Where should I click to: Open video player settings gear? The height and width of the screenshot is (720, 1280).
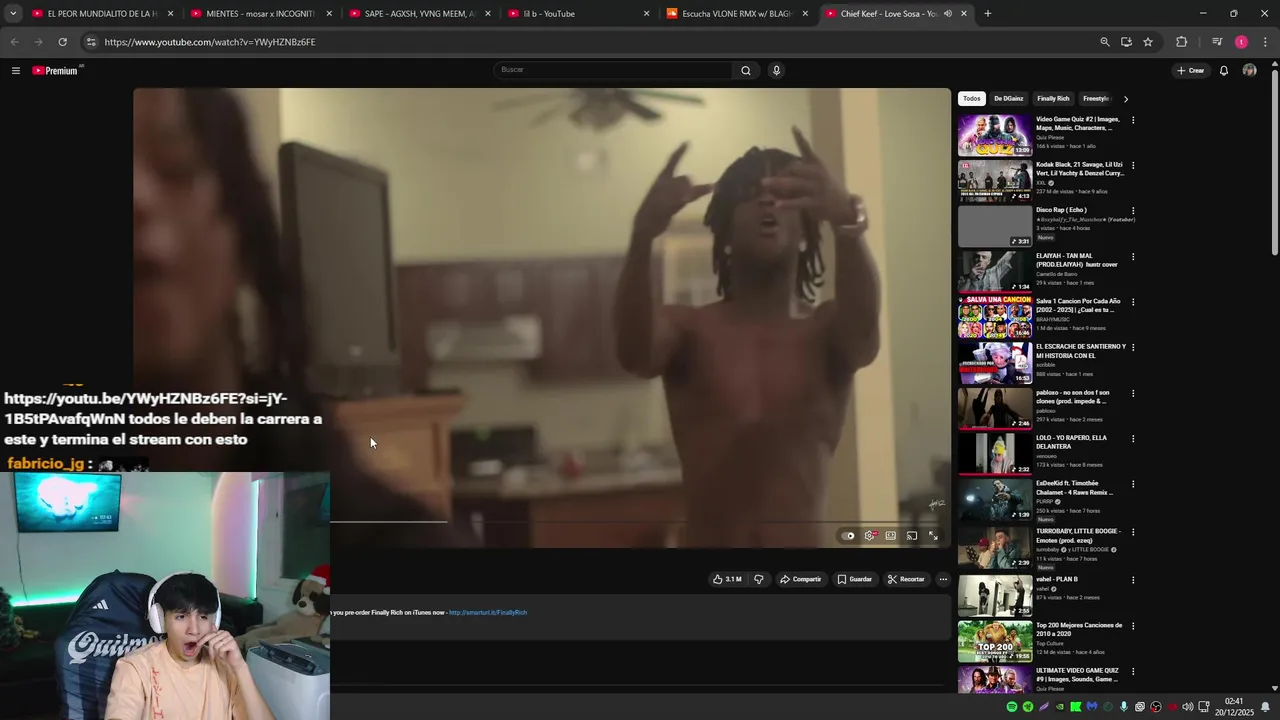pyautogui.click(x=870, y=536)
